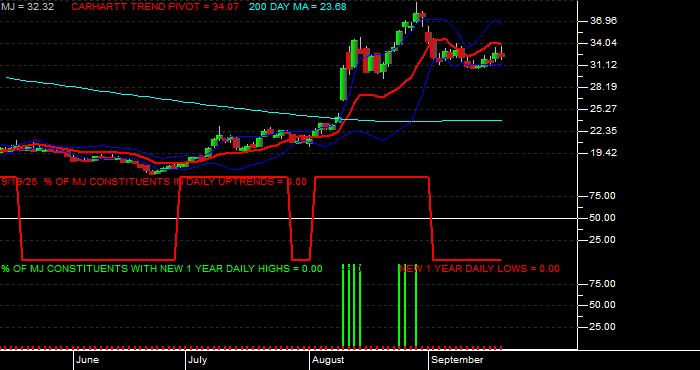The width and height of the screenshot is (700, 370).
Task: Click the 75.00 value on the new highs axis
Action: tap(603, 284)
